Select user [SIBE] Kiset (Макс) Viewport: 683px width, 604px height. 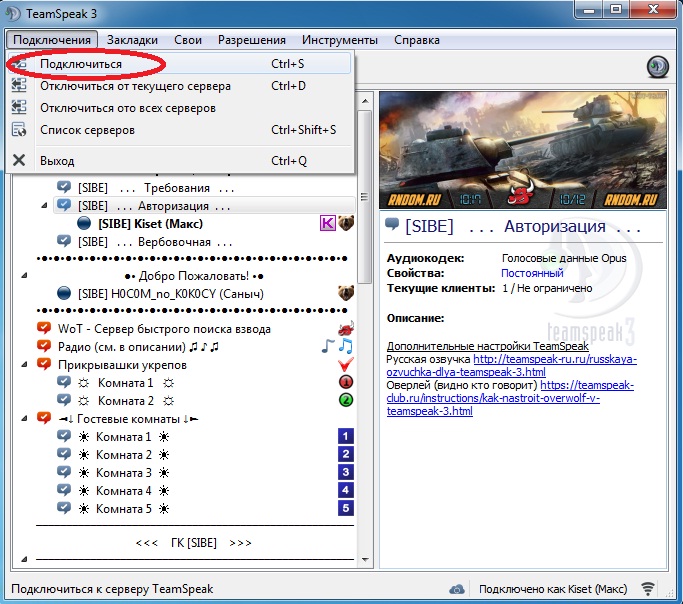(150, 224)
